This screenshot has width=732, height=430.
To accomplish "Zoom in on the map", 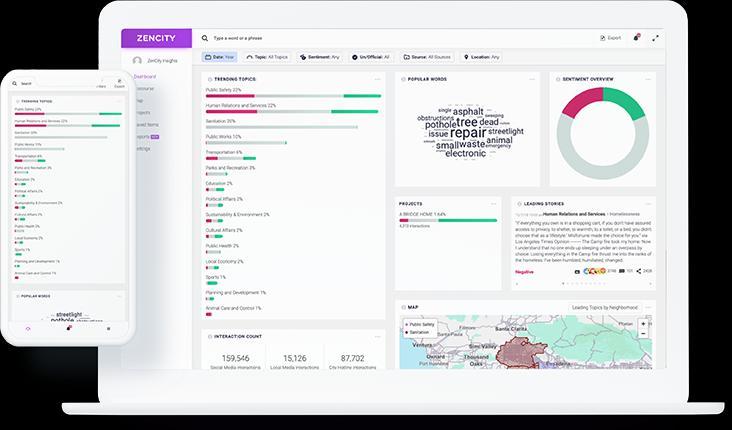I will click(x=643, y=324).
